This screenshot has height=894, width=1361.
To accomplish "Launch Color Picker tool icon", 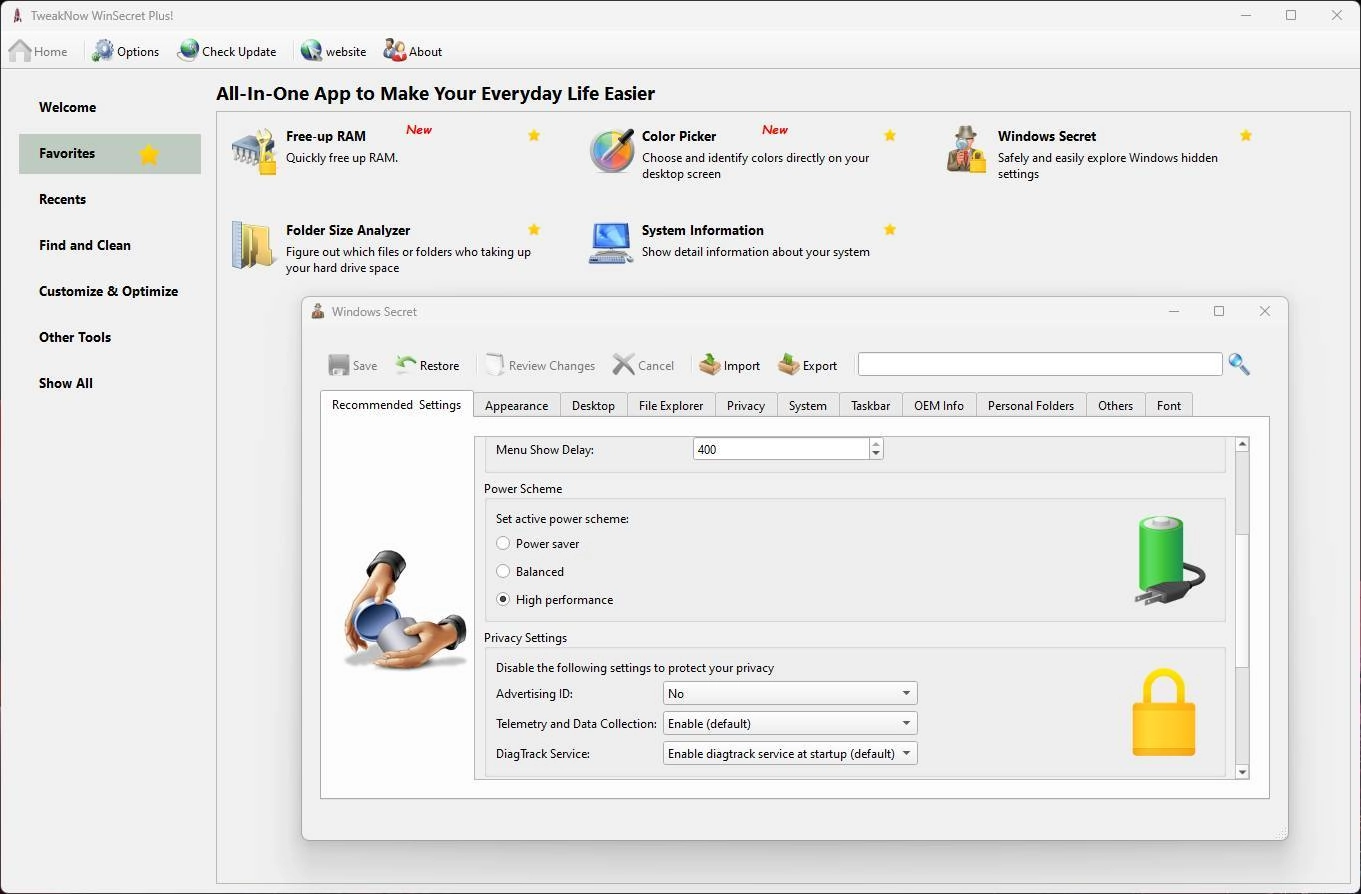I will click(x=611, y=151).
